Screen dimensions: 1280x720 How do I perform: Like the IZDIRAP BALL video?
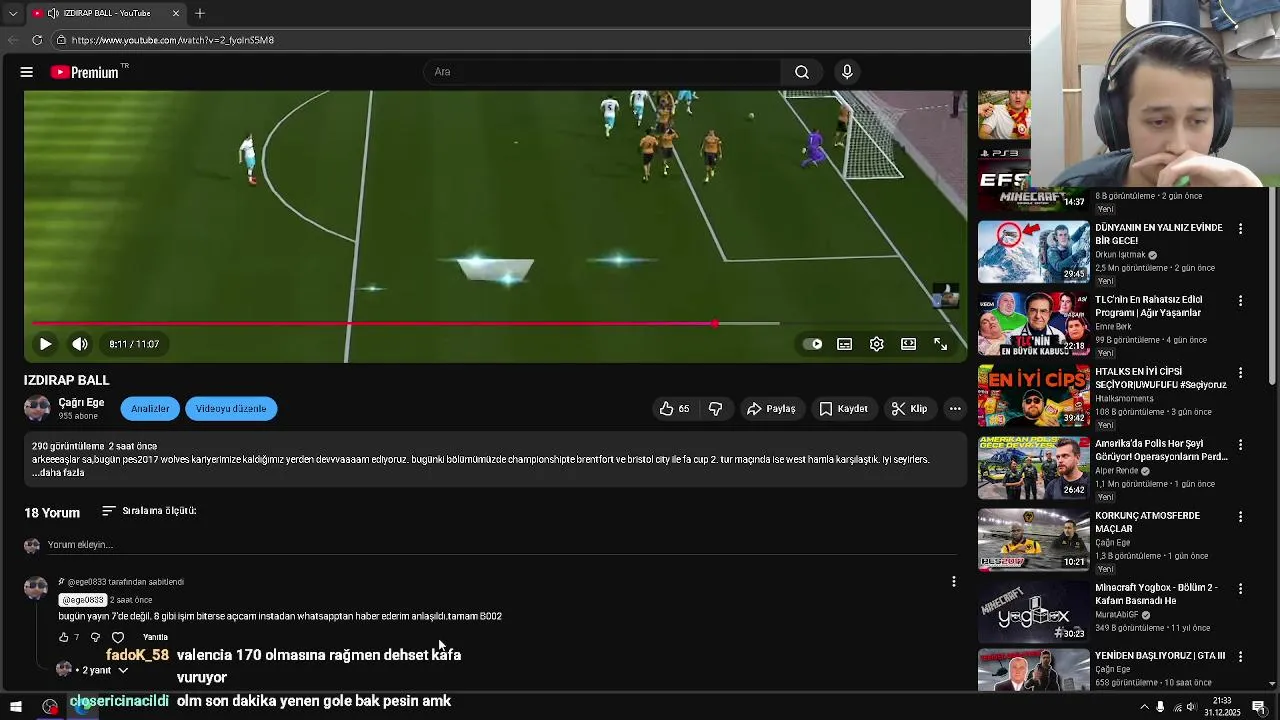[675, 409]
